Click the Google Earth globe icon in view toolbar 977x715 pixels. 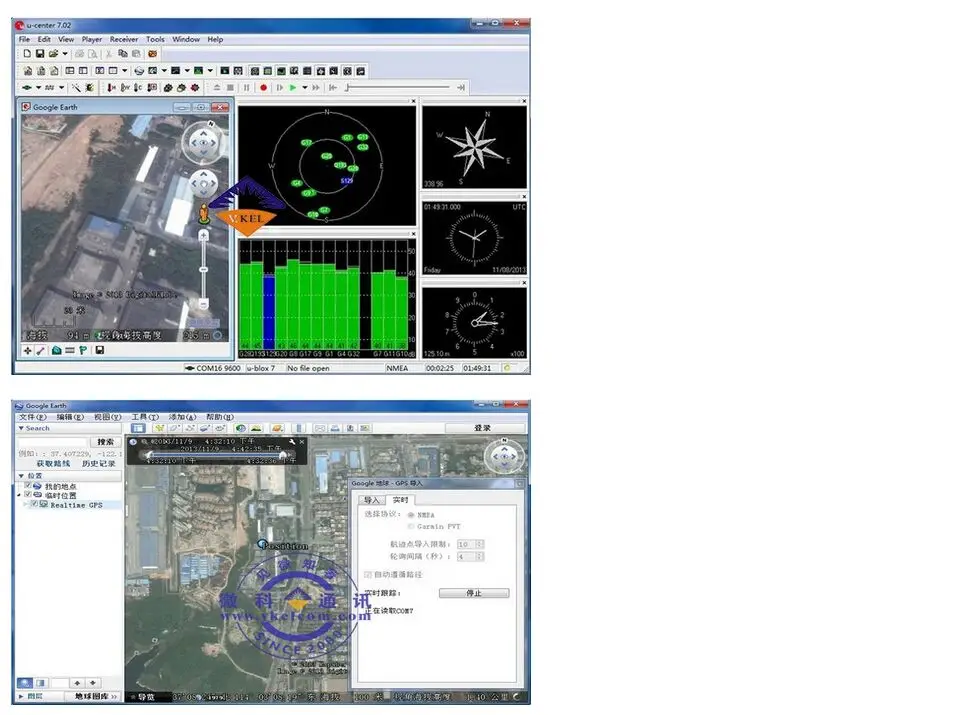(x=139, y=71)
